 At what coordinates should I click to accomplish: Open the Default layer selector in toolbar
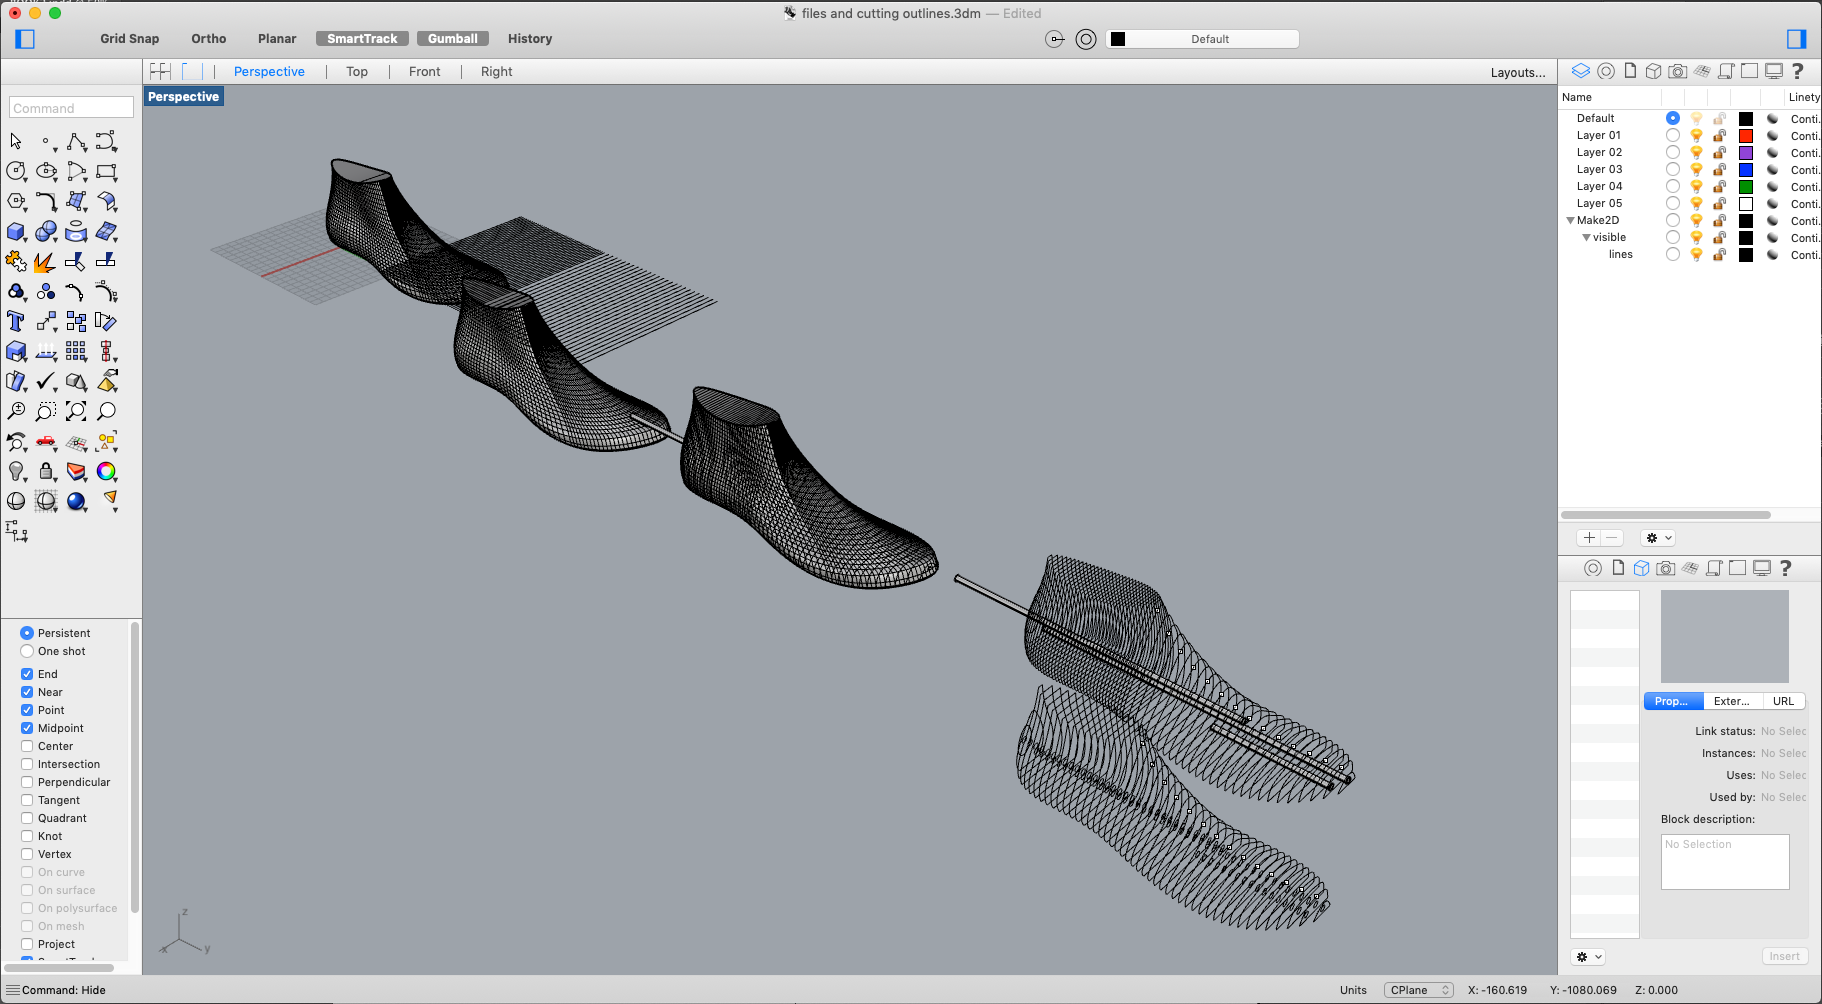[1204, 39]
